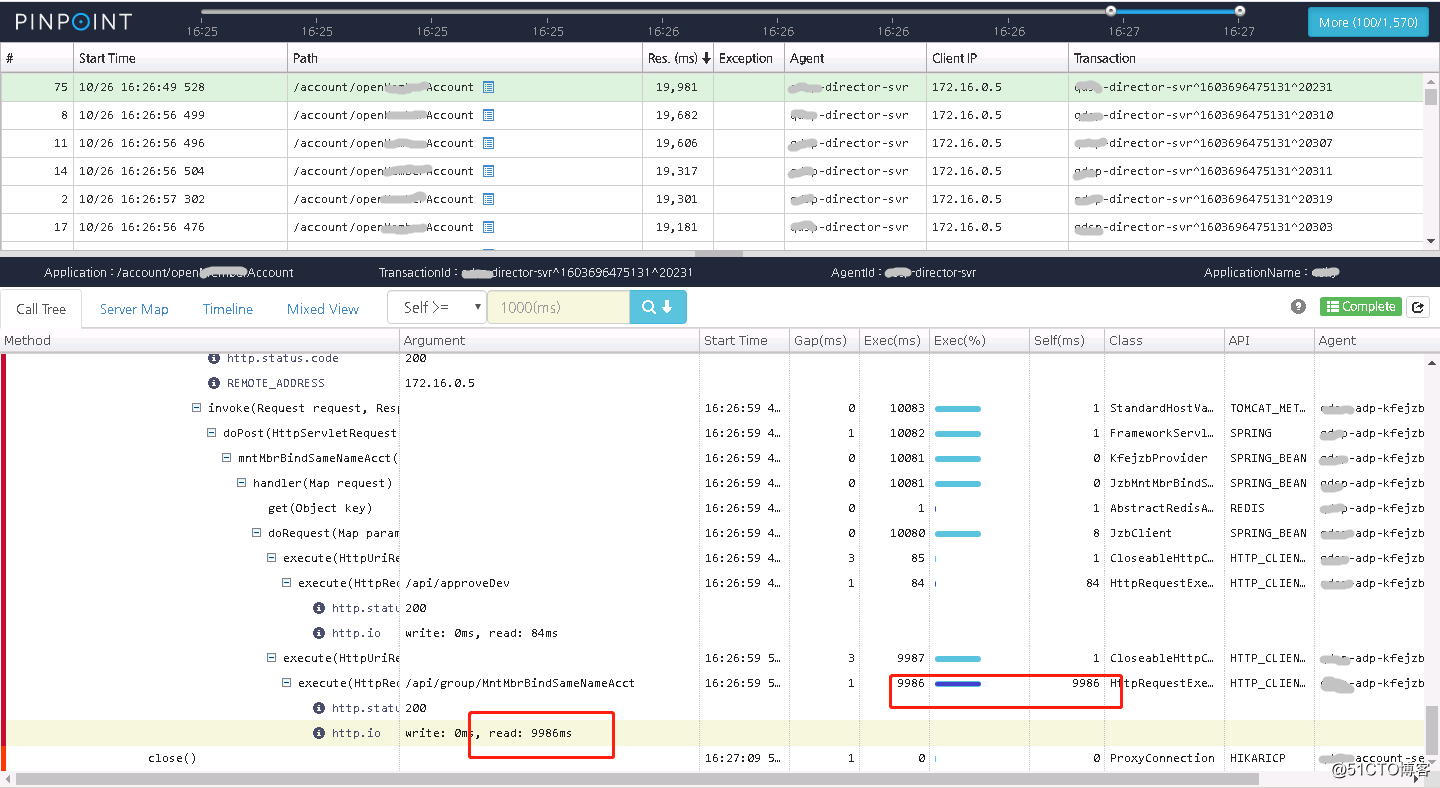Click the Exec(ms) value 10083

907,408
